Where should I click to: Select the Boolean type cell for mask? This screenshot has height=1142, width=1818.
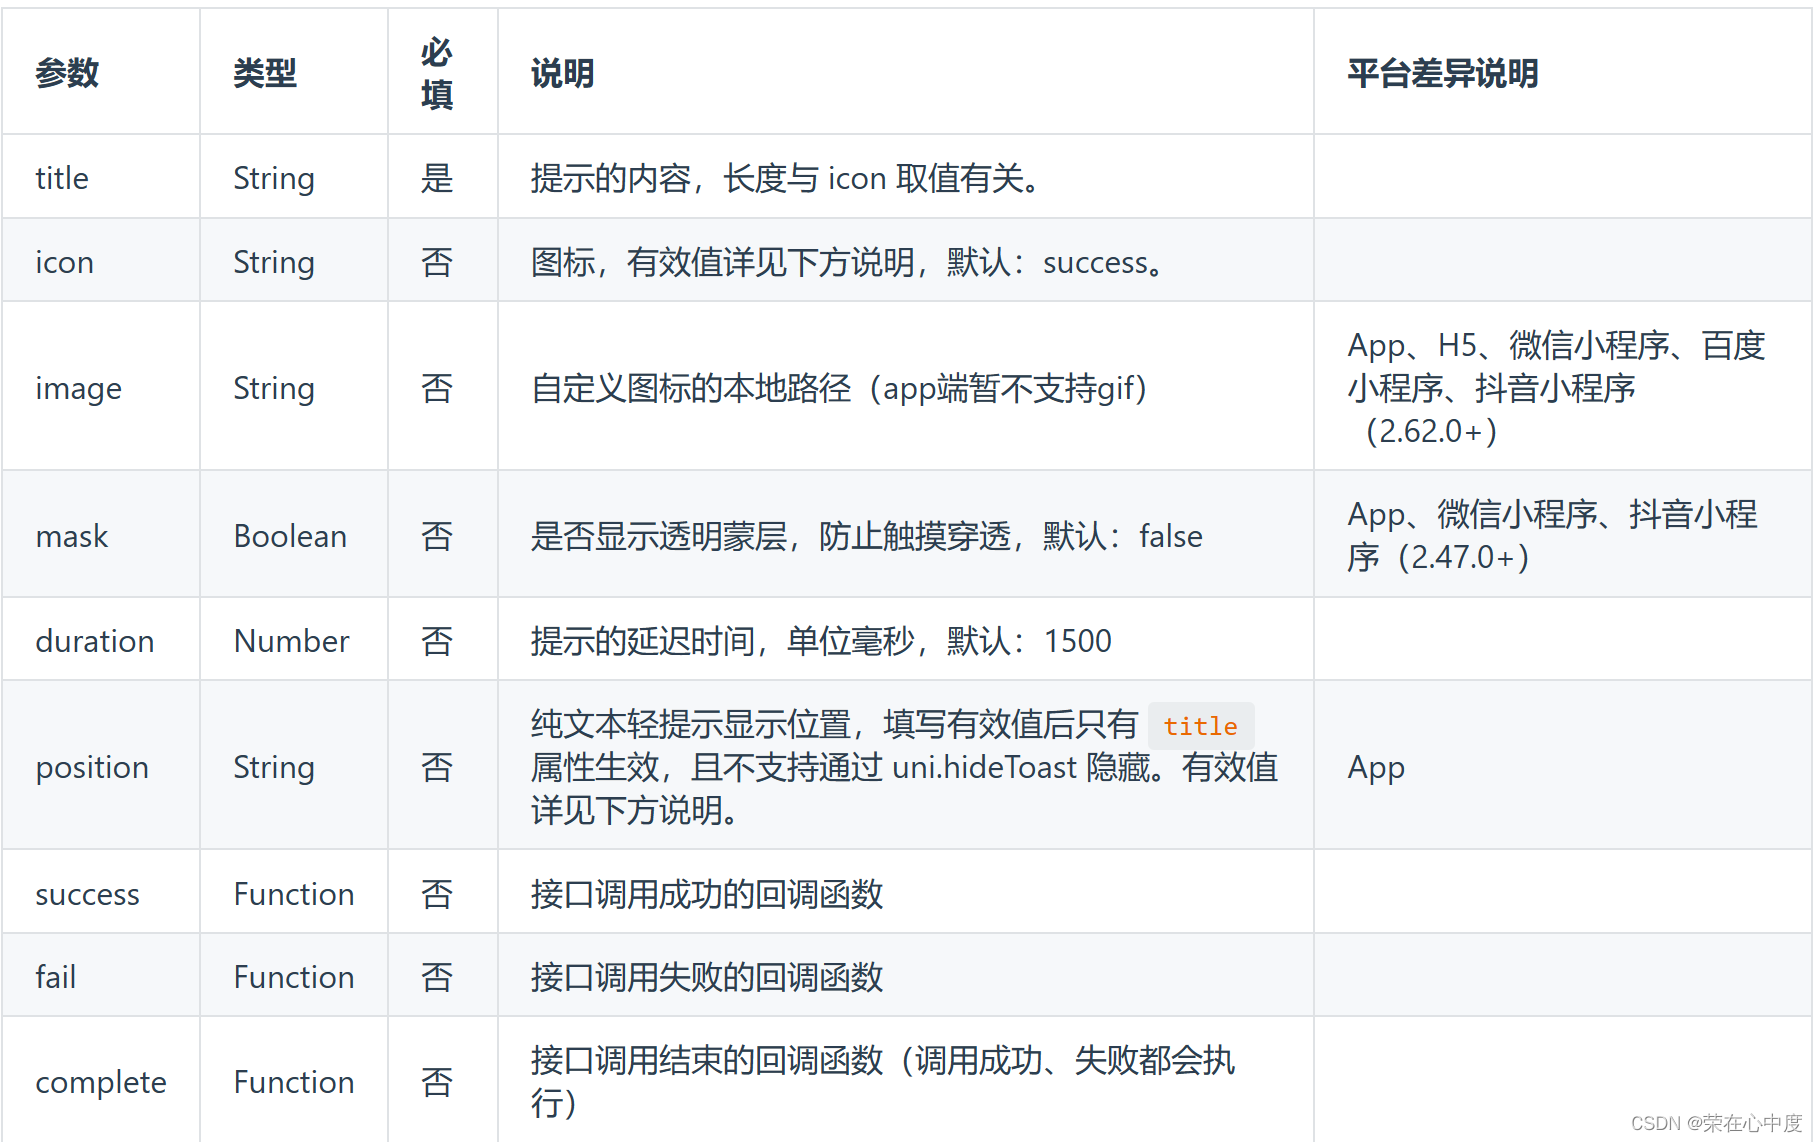click(289, 535)
